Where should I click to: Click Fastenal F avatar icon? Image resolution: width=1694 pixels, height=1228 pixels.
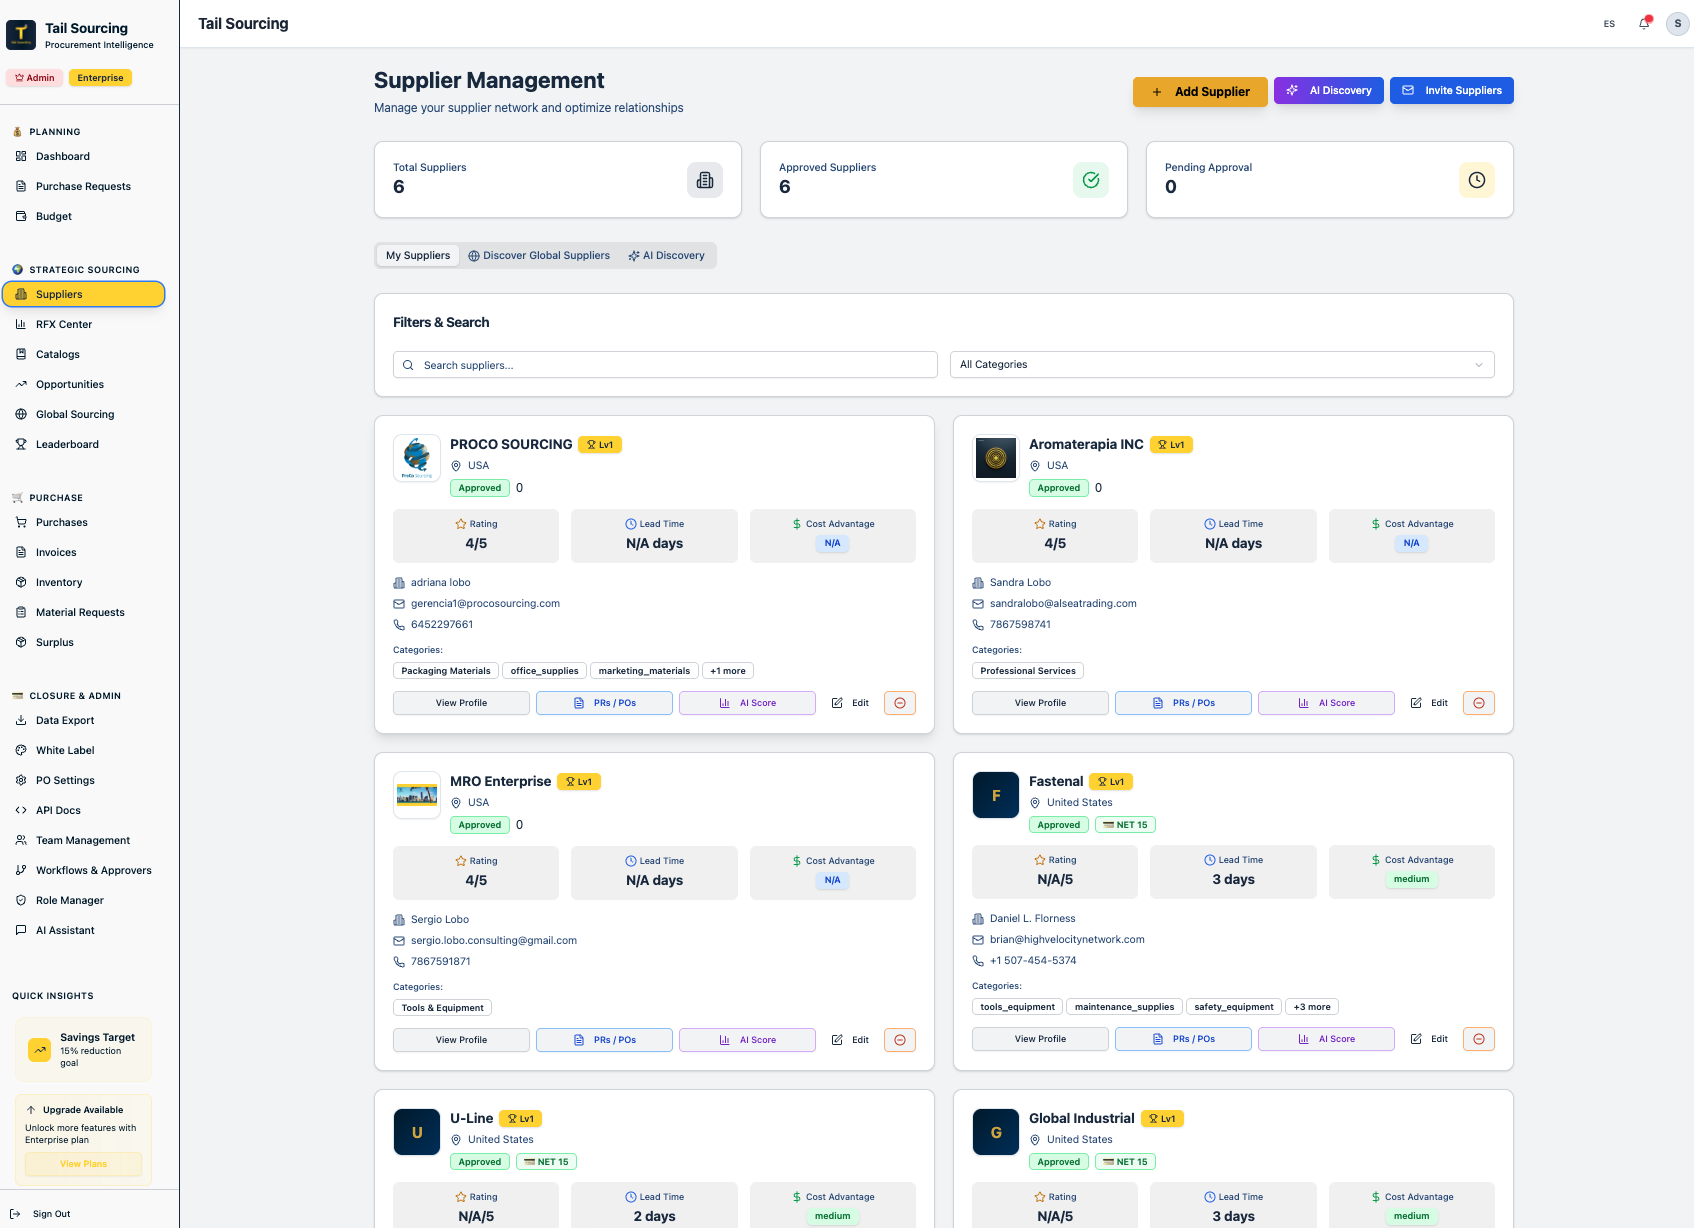tap(996, 795)
